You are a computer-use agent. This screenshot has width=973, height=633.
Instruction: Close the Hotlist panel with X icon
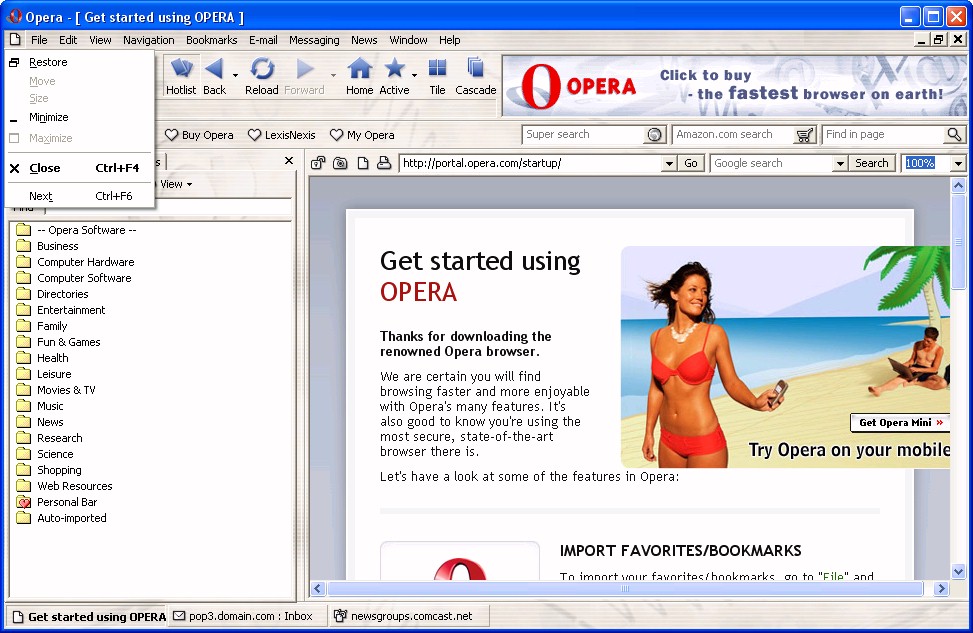(289, 161)
